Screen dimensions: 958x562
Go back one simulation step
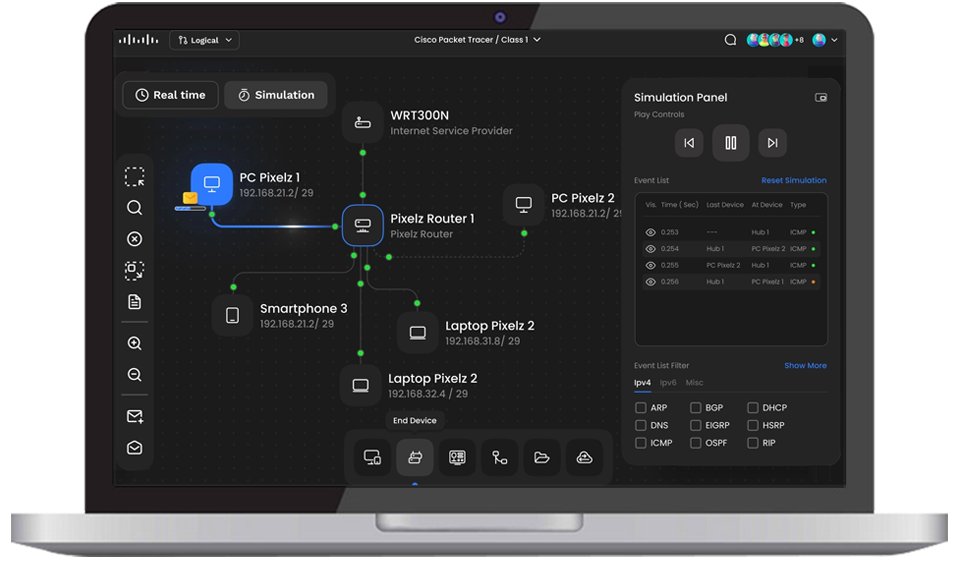(689, 143)
